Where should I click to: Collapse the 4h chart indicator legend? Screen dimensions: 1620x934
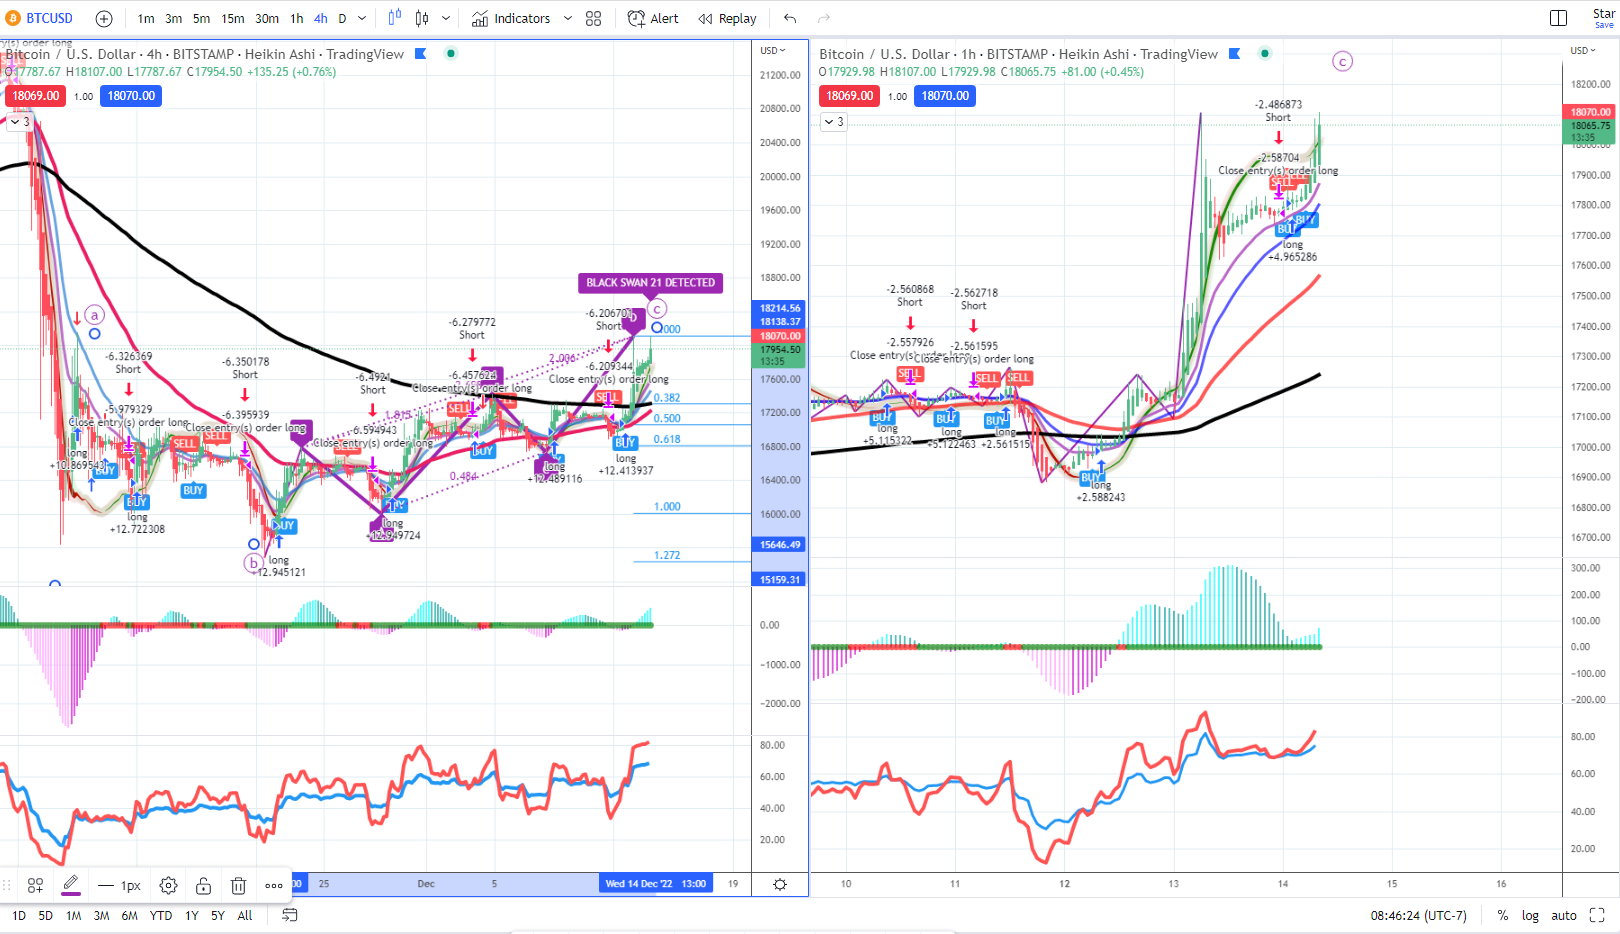coord(21,122)
